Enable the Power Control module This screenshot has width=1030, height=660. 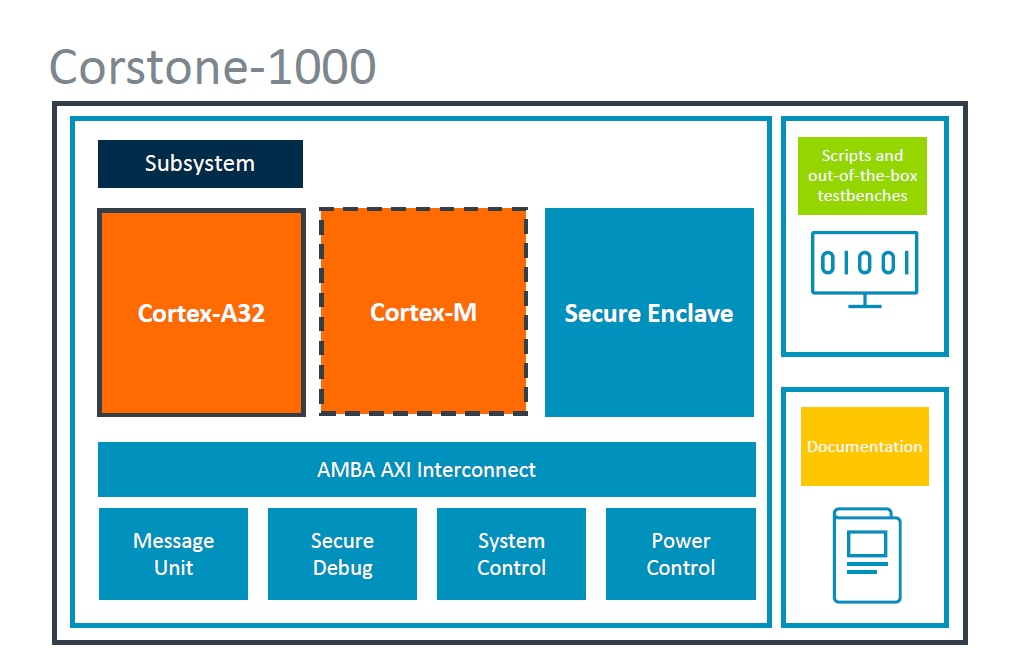[x=680, y=553]
